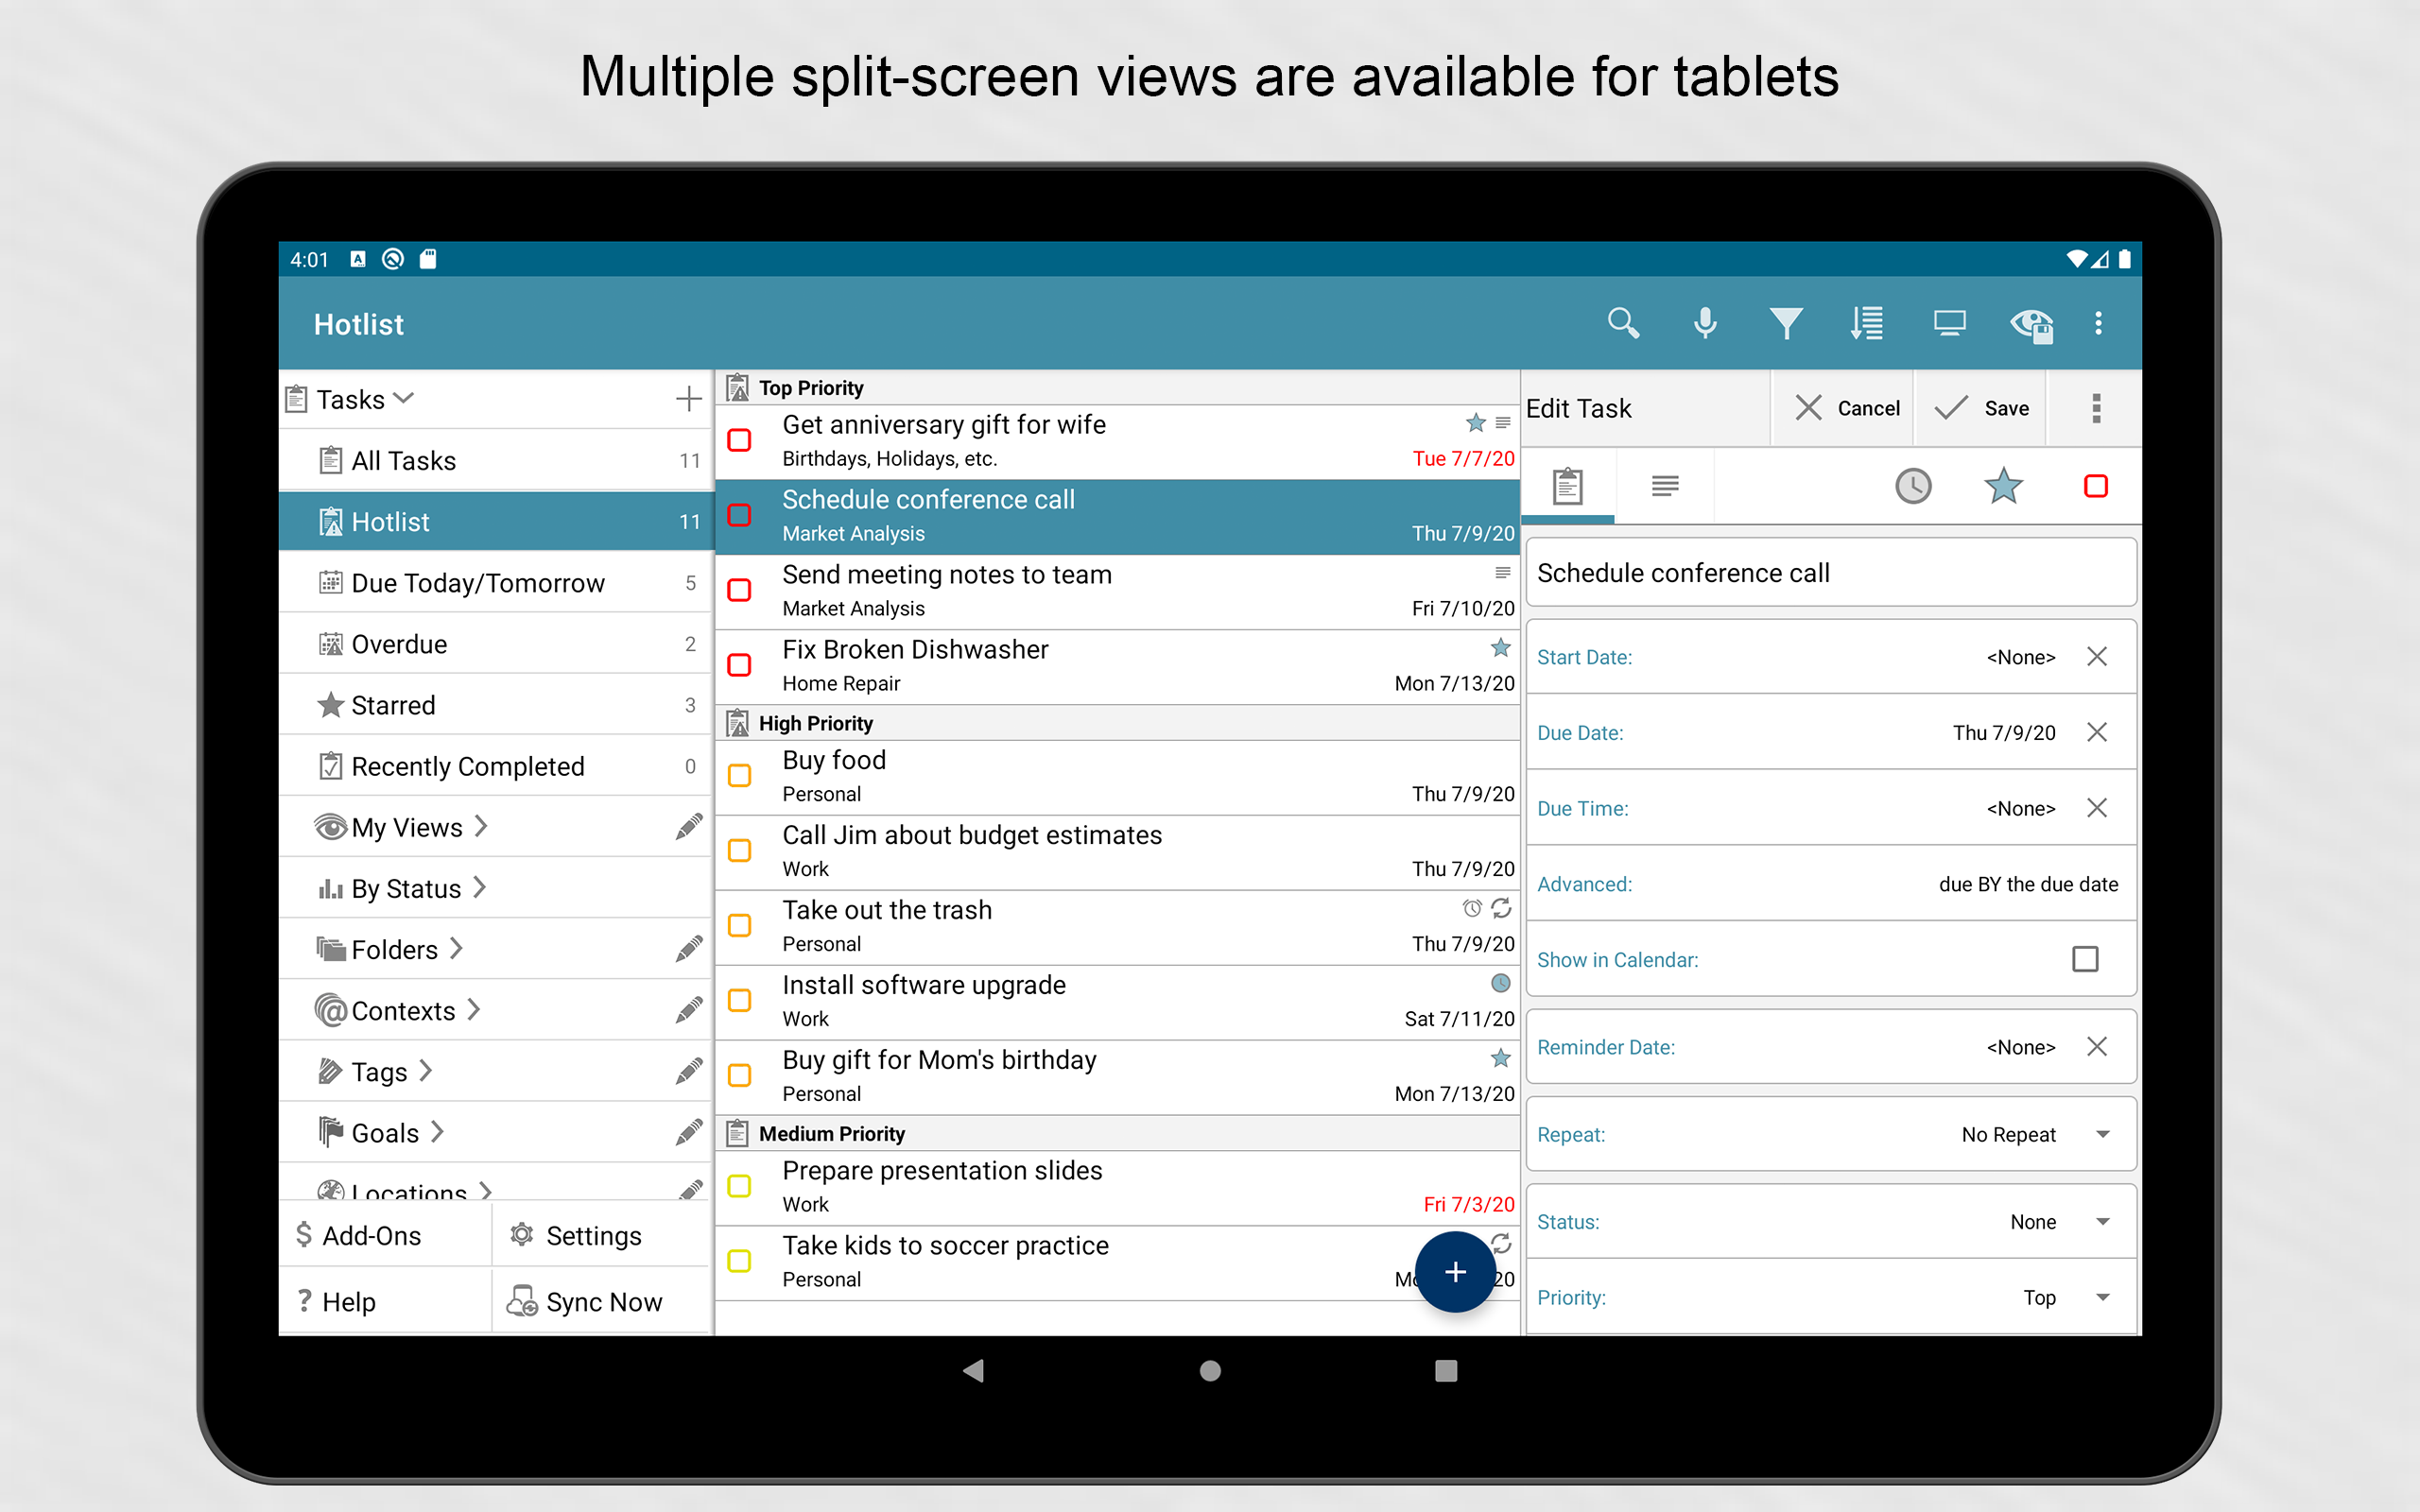The image size is (2420, 1512).
Task: Open Help
Action: pos(385,1301)
